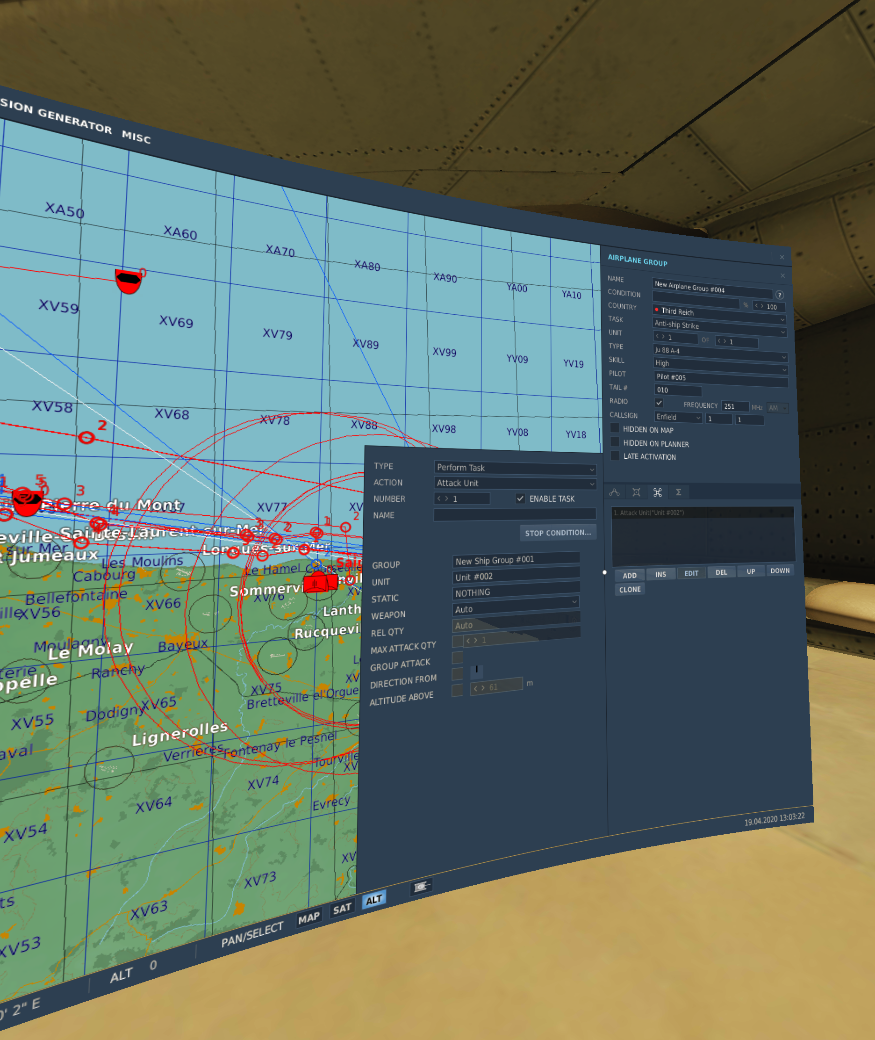Open the AM modulation dropdown
This screenshot has height=1040, width=875.
click(776, 407)
